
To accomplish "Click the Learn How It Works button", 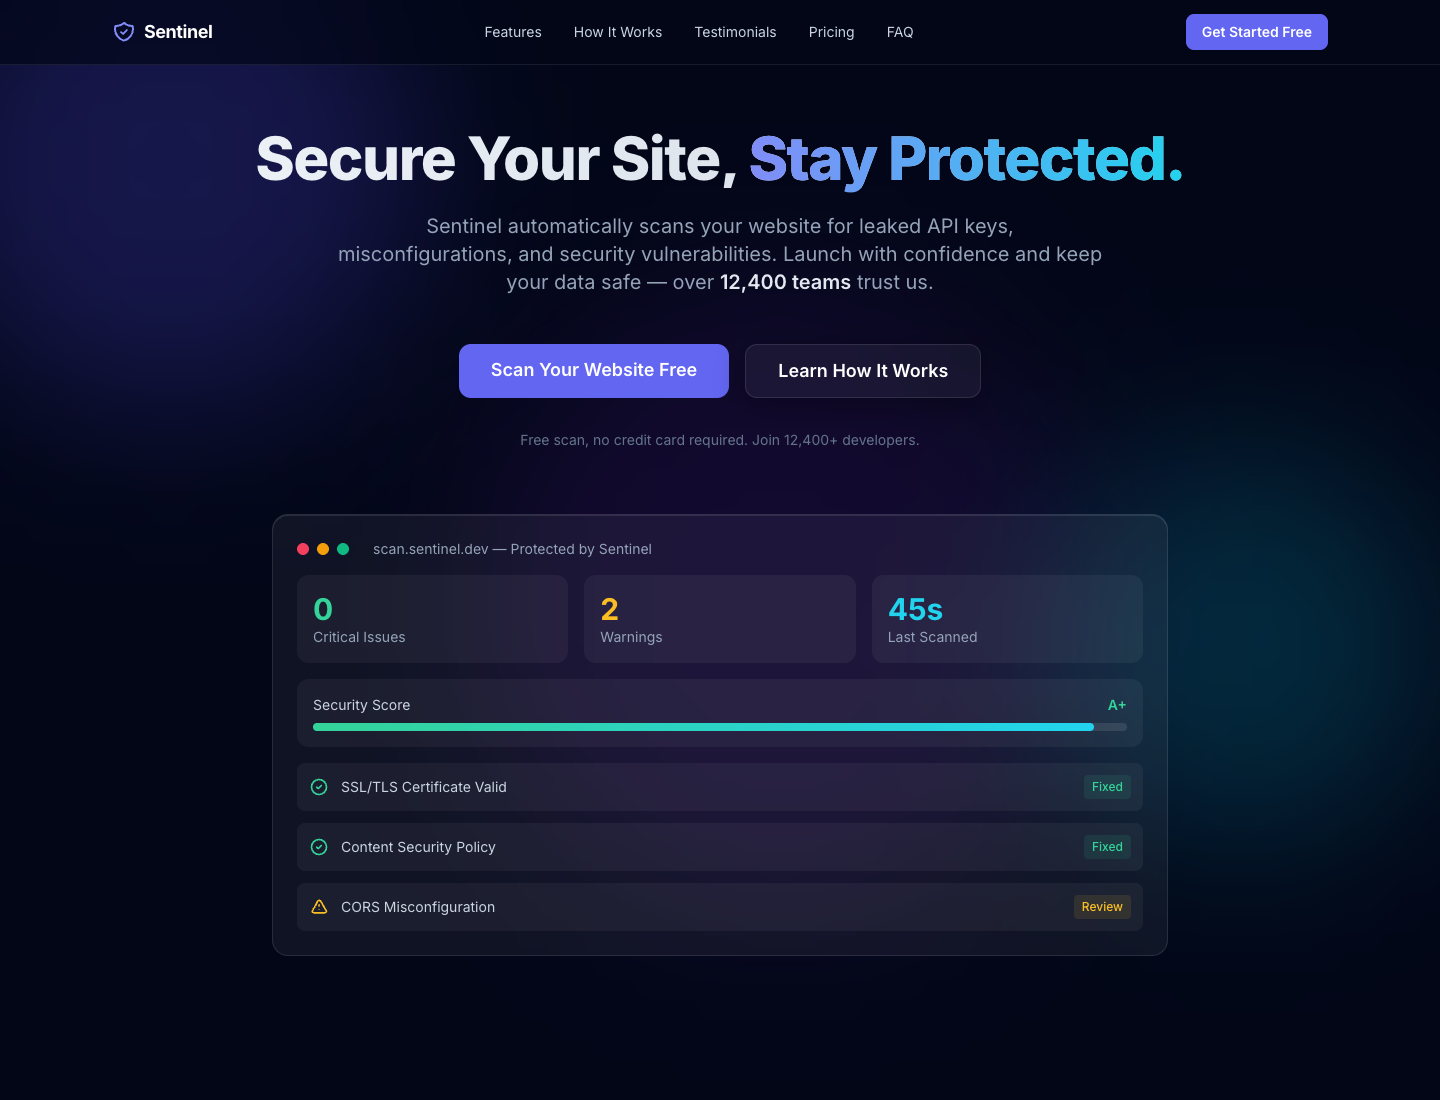I will pyautogui.click(x=863, y=371).
